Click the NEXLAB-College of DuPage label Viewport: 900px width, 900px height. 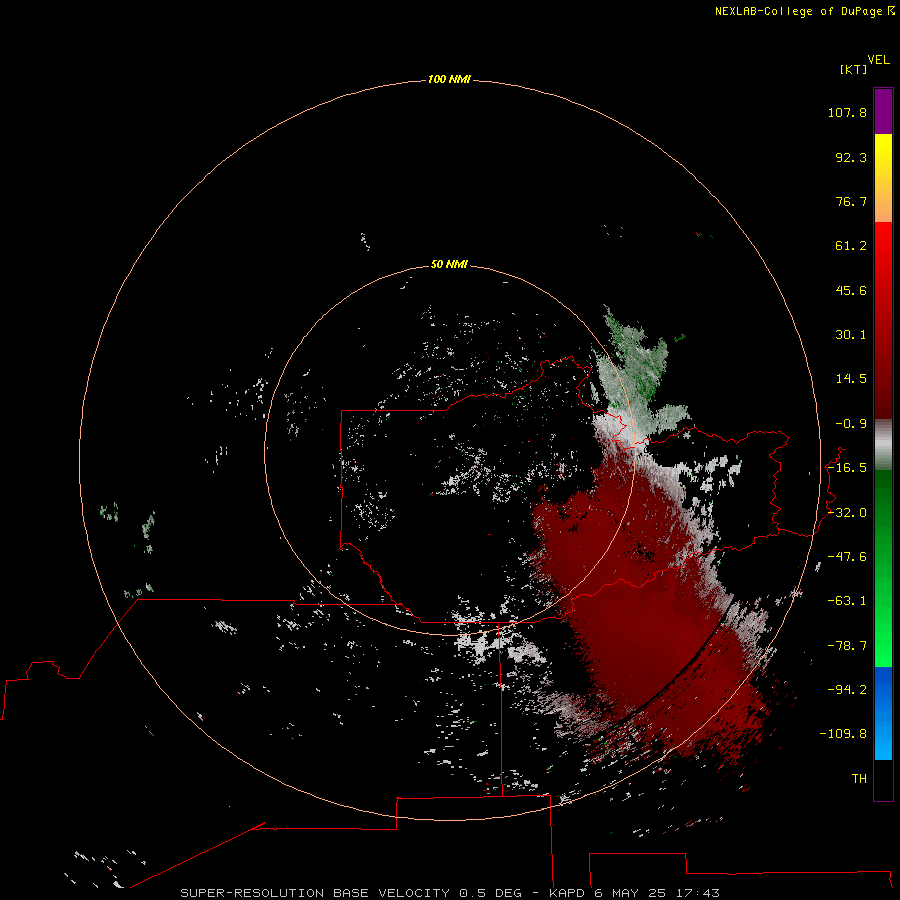[805, 11]
